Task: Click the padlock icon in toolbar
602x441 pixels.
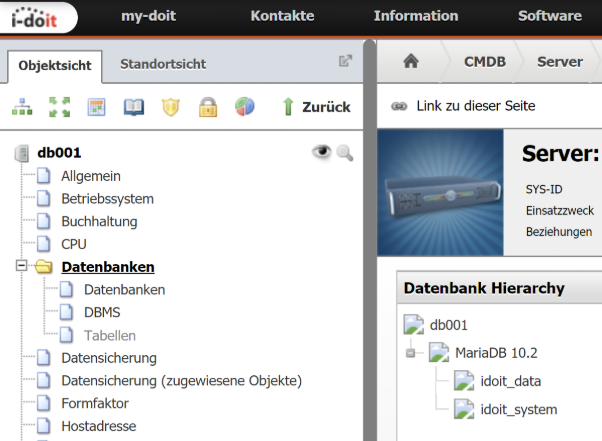Action: [x=207, y=106]
